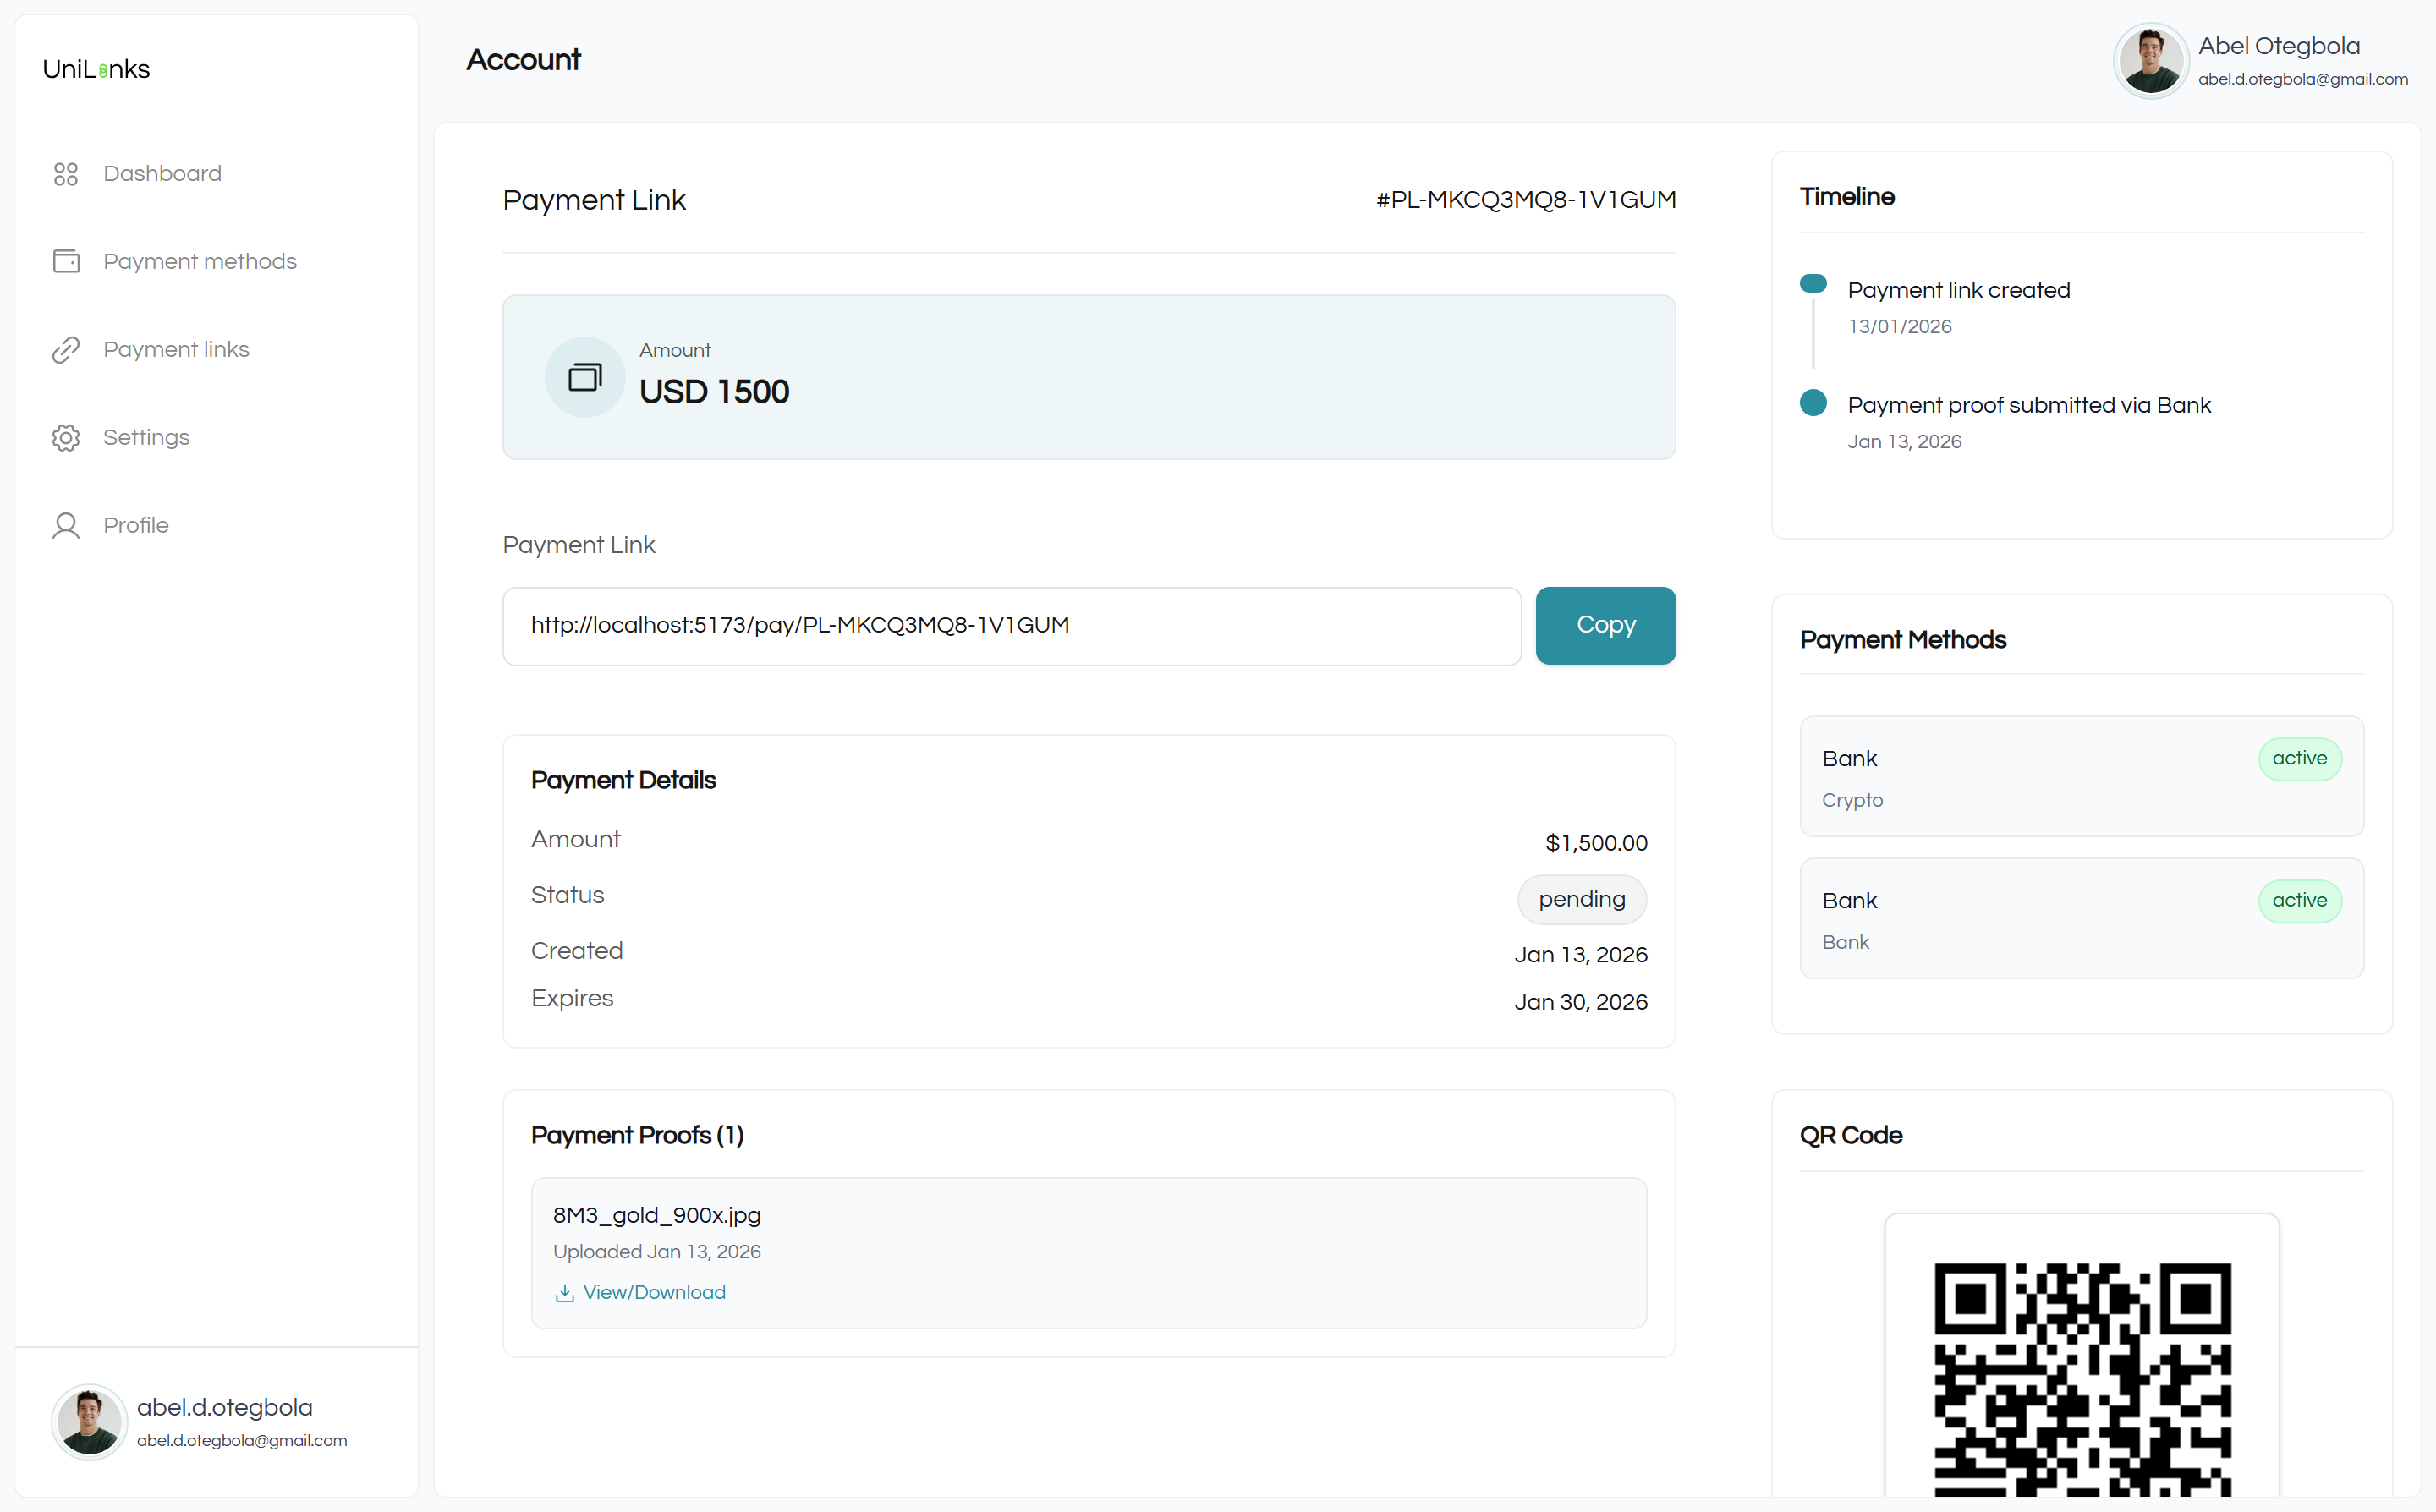
Task: Click the amount card stack icon
Action: (585, 377)
